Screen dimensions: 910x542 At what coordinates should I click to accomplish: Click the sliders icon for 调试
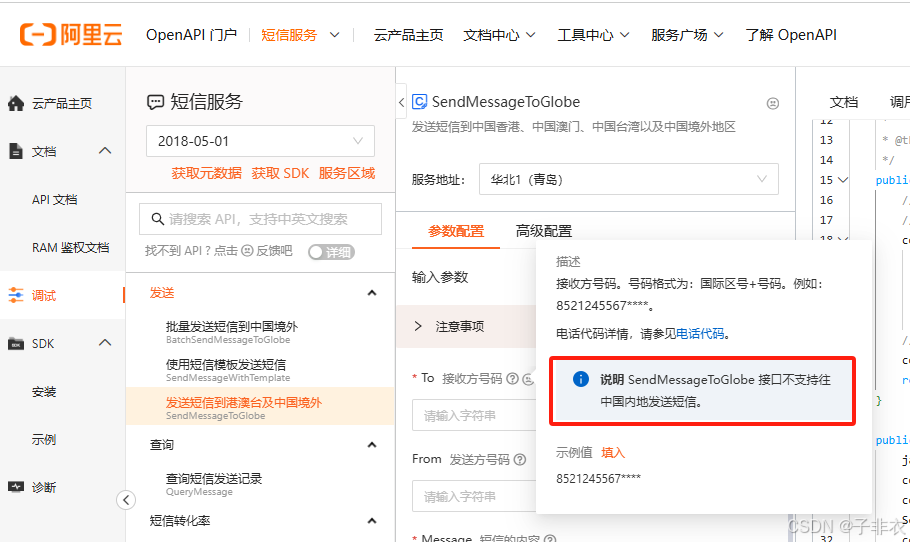(16, 295)
